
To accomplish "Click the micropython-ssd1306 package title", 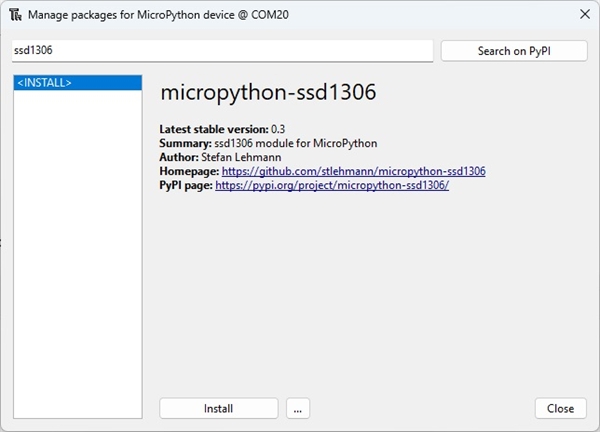I will [268, 93].
